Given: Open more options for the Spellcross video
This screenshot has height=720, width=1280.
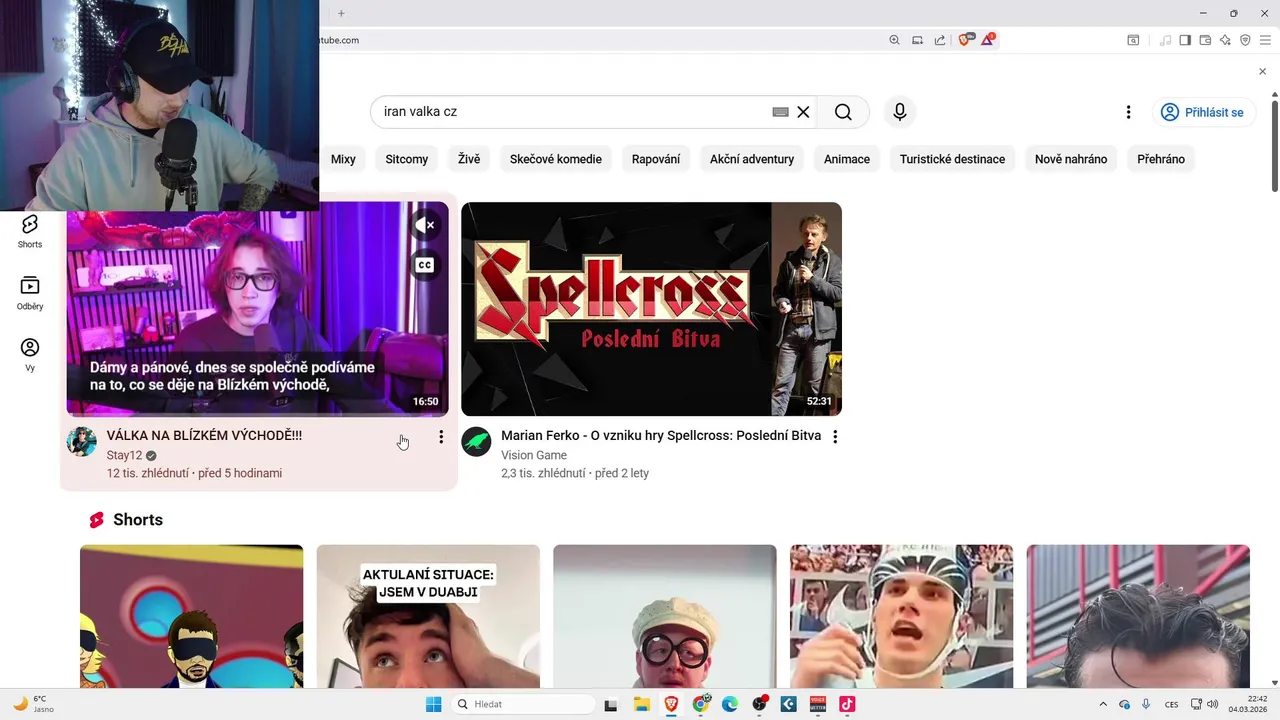Looking at the screenshot, I should pyautogui.click(x=835, y=436).
